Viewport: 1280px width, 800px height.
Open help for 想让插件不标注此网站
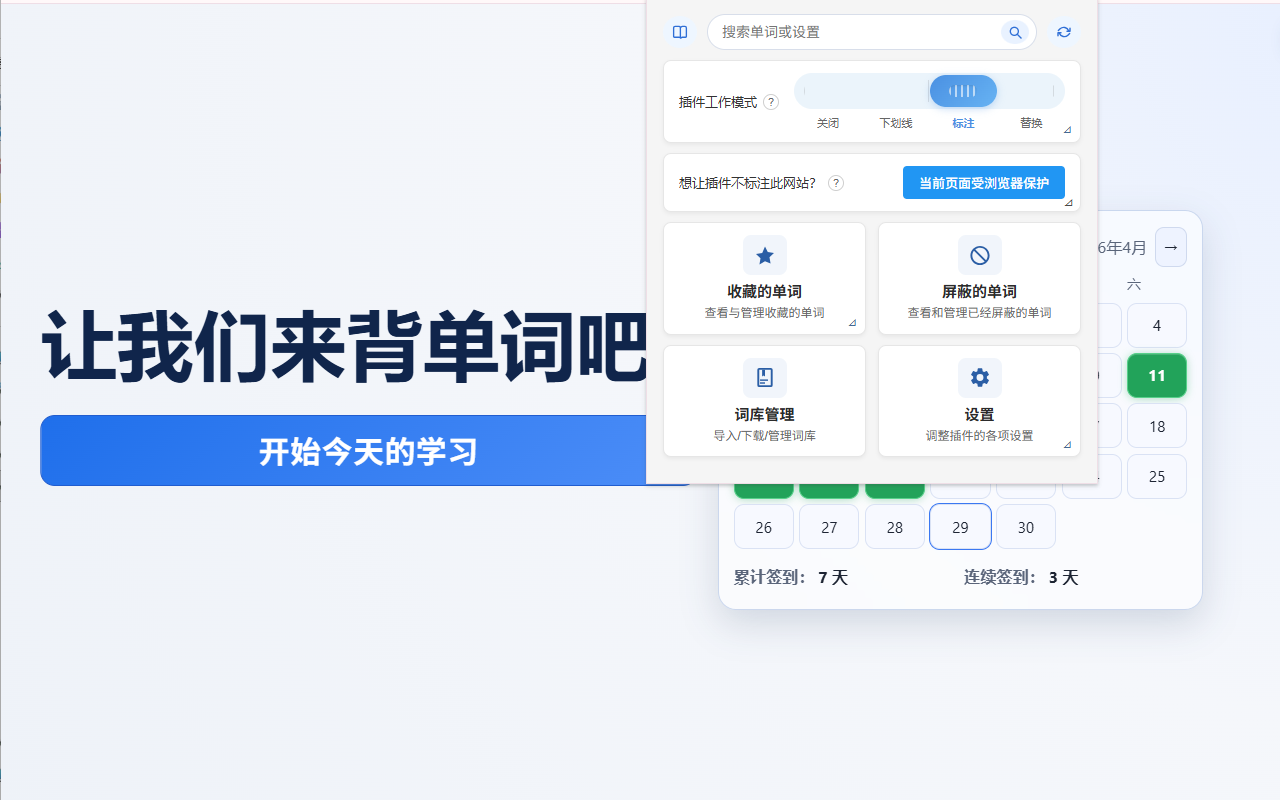836,183
